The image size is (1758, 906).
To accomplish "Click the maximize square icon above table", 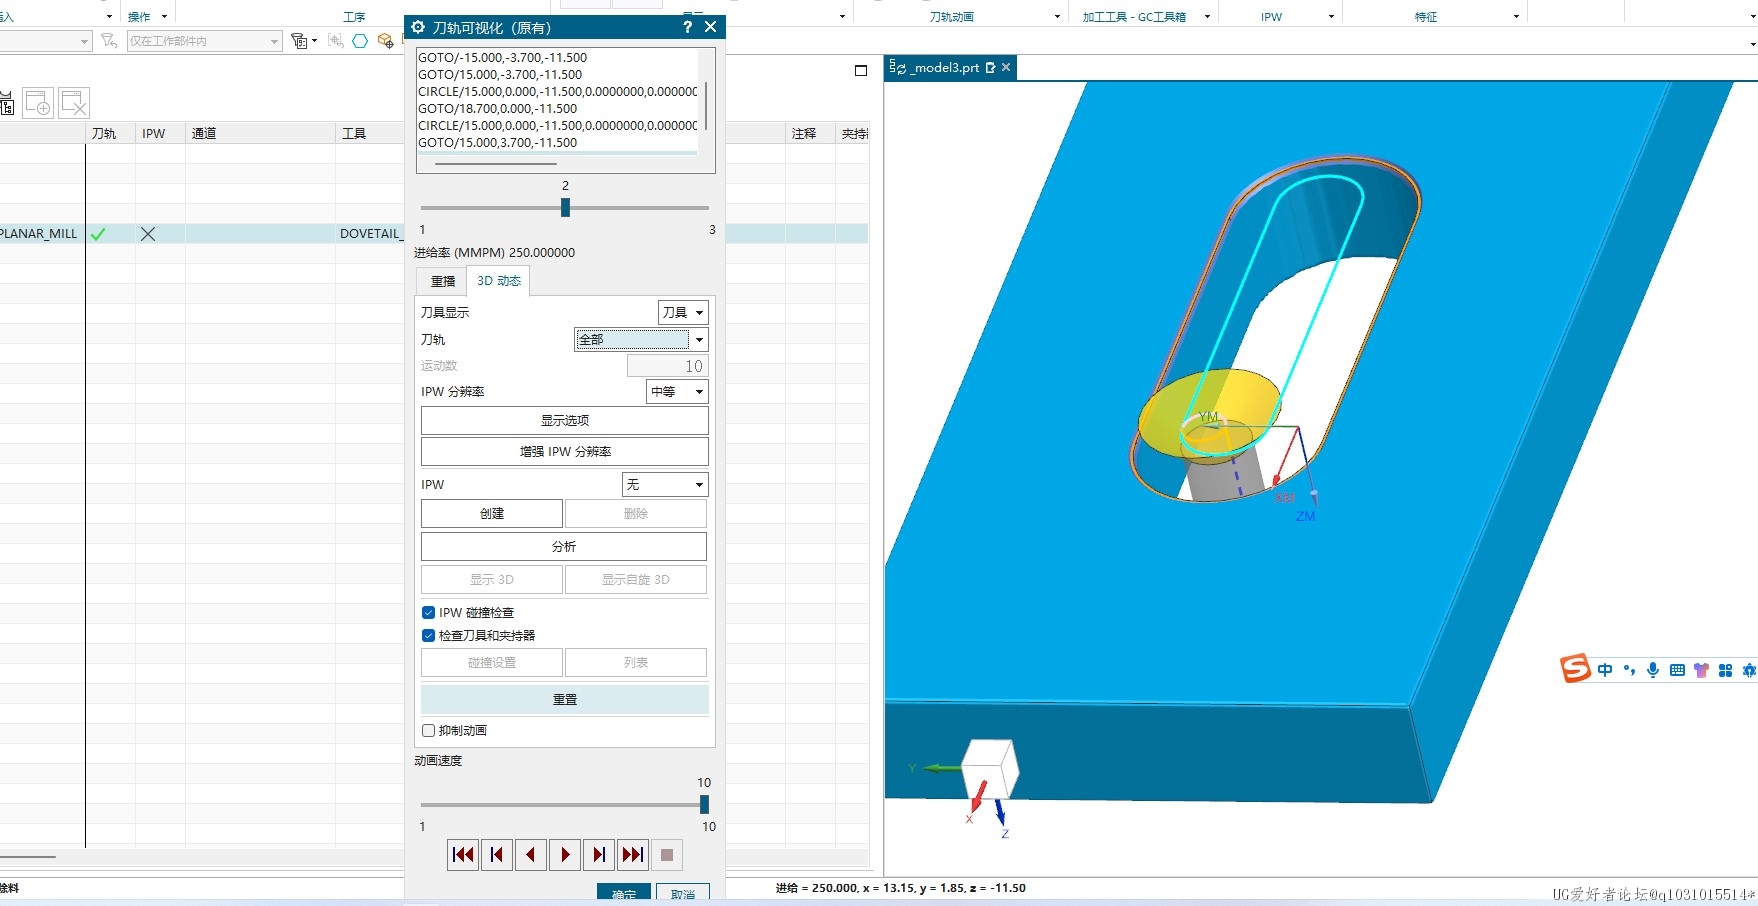I will pyautogui.click(x=861, y=71).
